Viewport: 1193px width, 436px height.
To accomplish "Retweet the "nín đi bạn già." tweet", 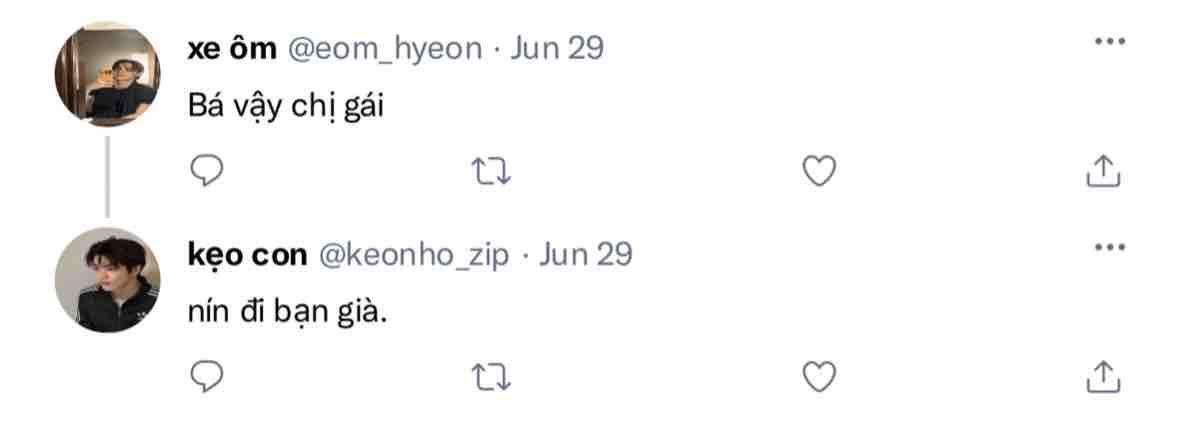I will tap(491, 376).
